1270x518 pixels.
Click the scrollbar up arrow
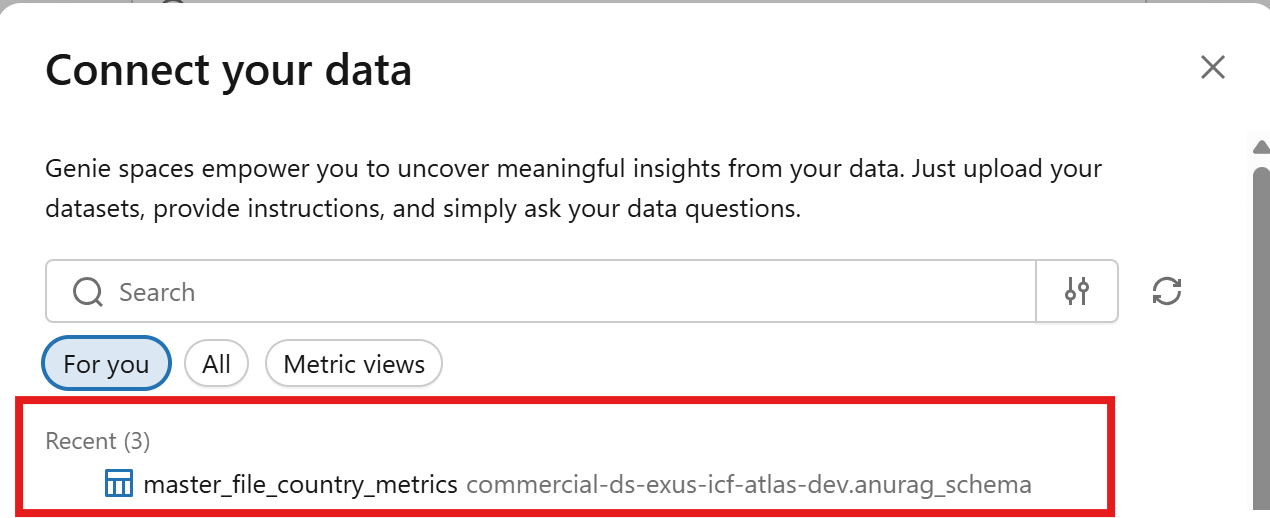click(x=1261, y=147)
